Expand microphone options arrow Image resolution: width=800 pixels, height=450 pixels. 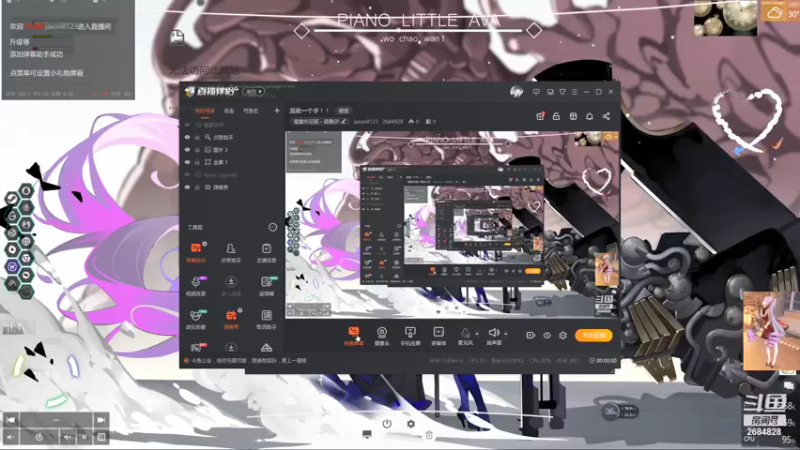point(477,334)
